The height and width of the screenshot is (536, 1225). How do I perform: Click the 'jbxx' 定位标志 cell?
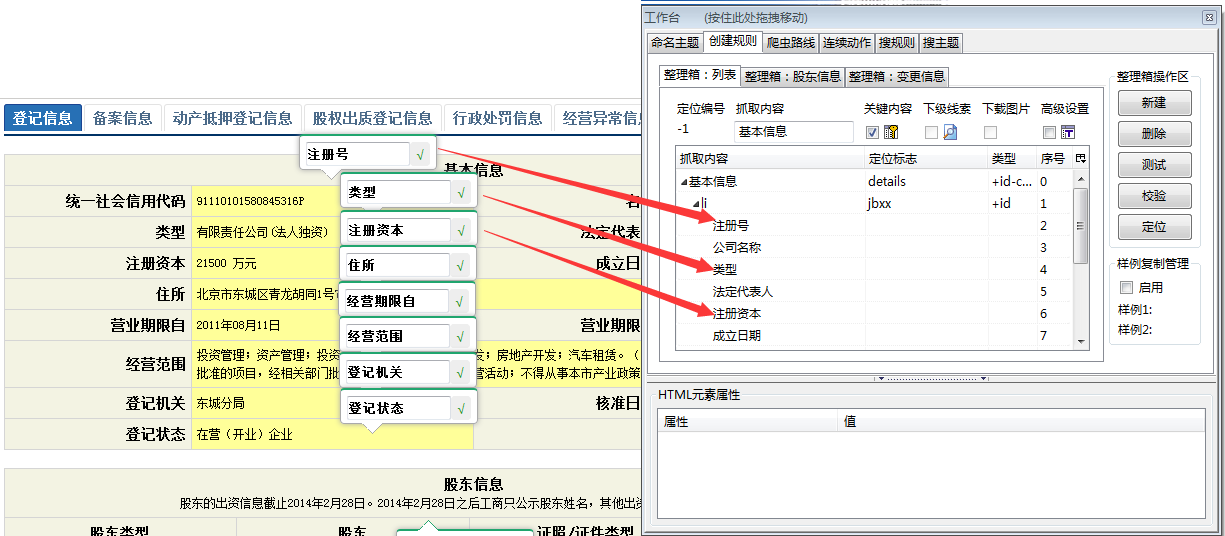926,204
